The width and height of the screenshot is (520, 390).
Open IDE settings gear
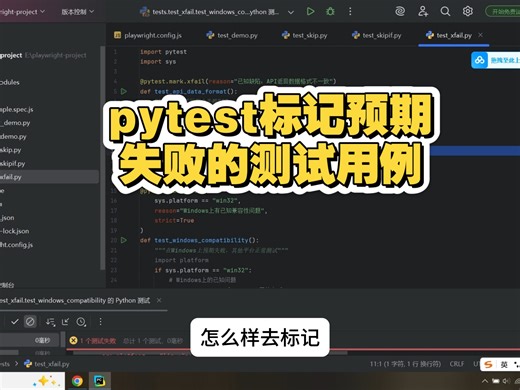(468, 12)
